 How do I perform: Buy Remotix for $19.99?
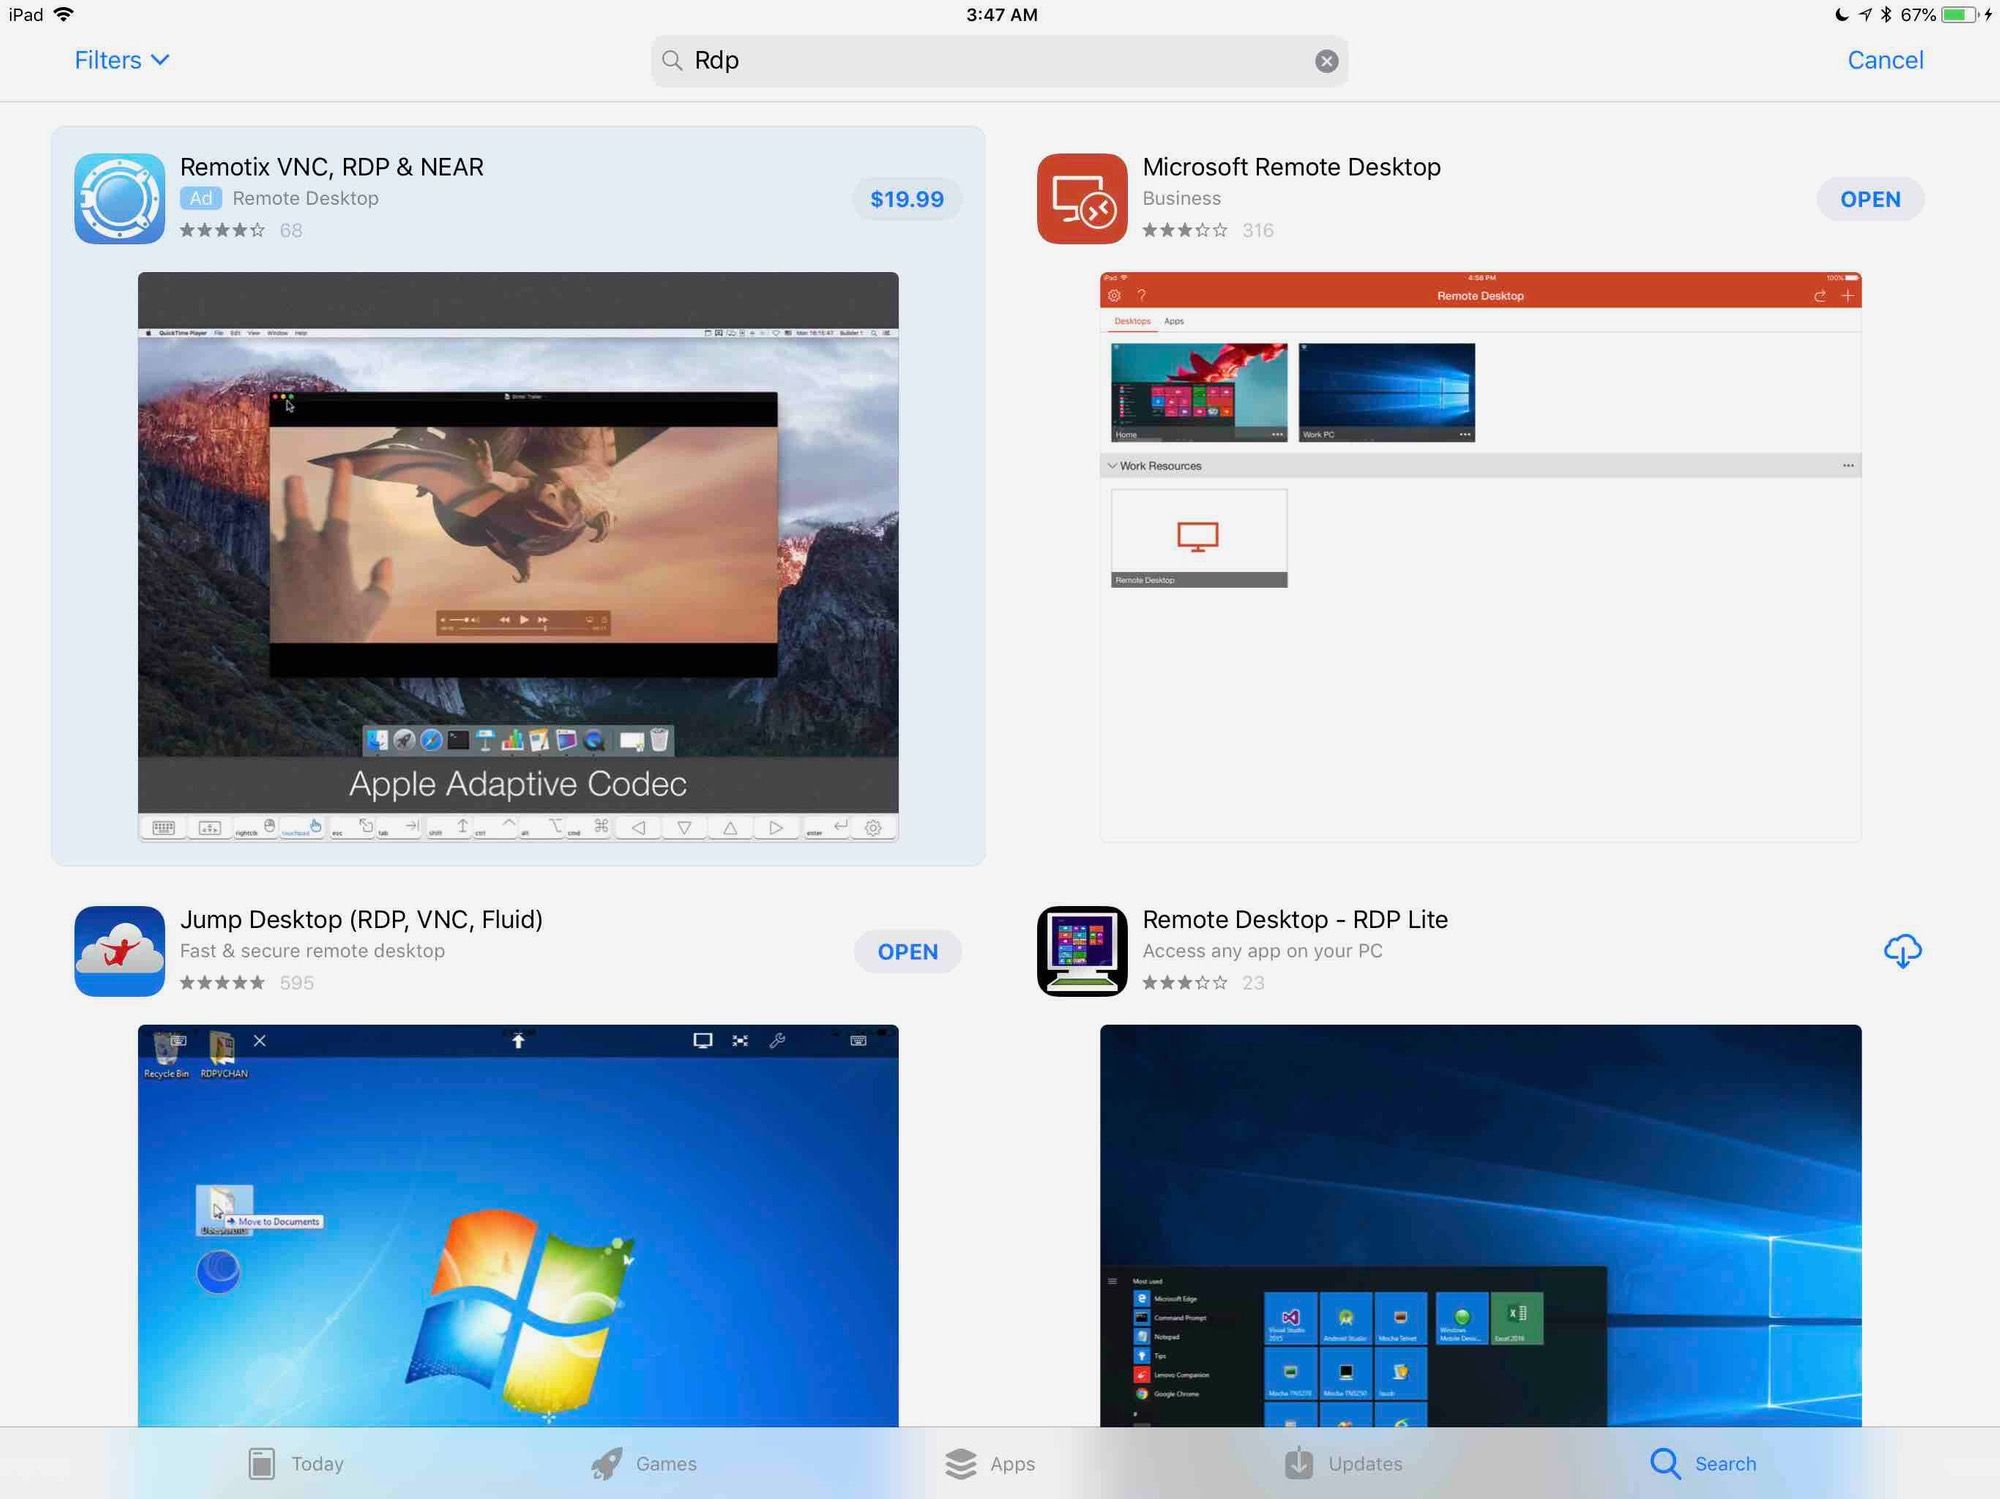(x=907, y=199)
